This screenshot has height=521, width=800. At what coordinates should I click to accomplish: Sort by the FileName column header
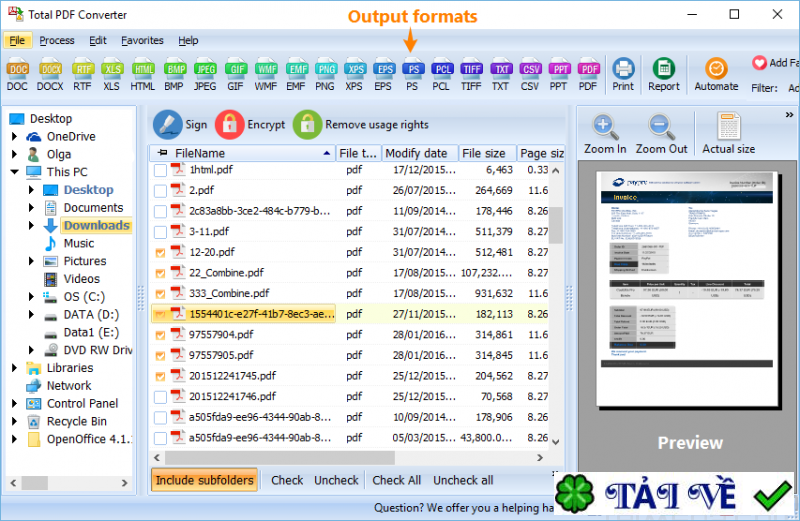pos(243,153)
